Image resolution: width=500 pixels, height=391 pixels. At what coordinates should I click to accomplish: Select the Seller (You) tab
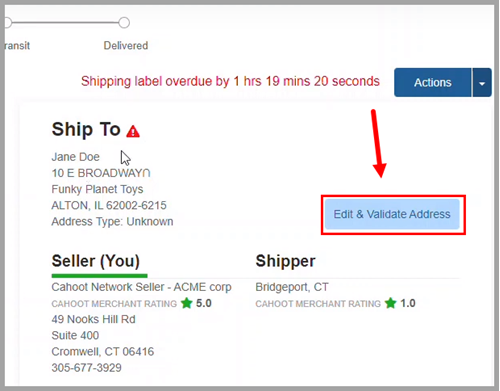96,261
